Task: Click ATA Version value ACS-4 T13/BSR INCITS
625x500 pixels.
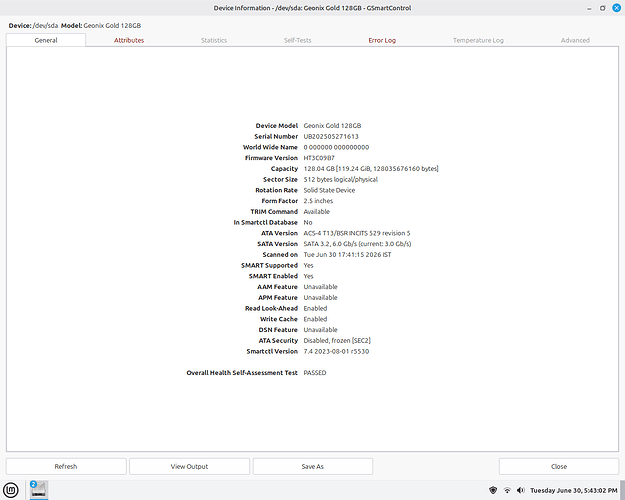Action: click(357, 233)
